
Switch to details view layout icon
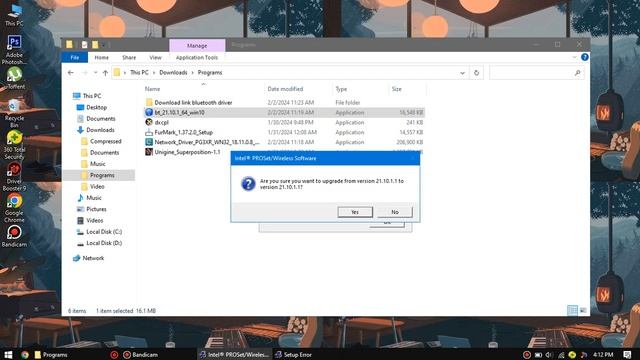pos(573,311)
